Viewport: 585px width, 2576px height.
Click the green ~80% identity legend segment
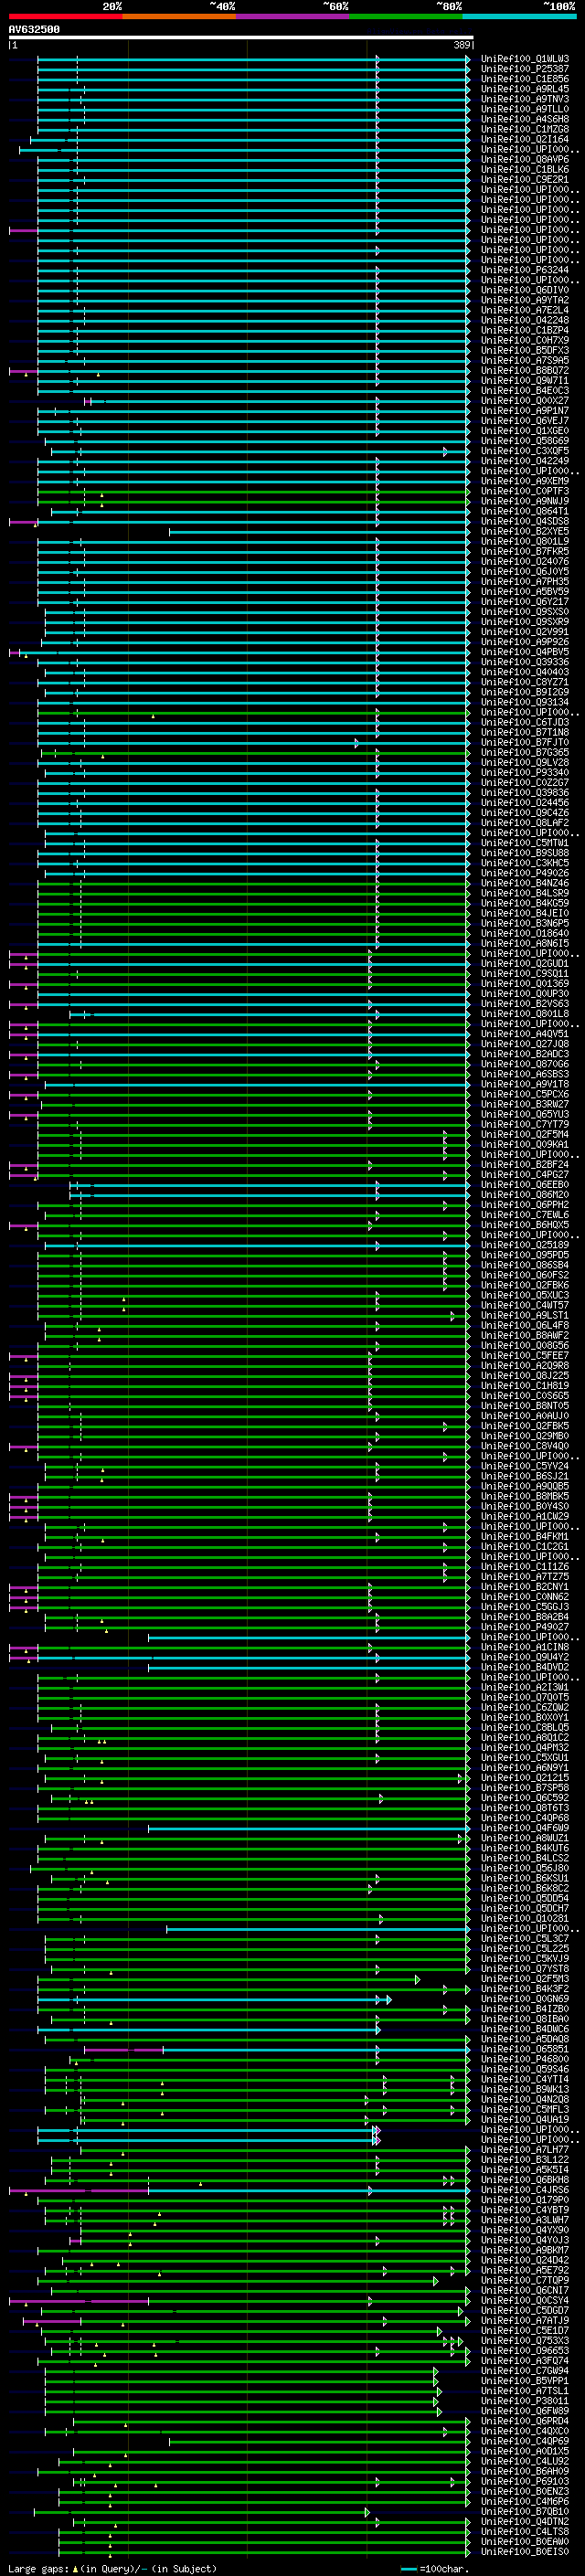point(406,16)
